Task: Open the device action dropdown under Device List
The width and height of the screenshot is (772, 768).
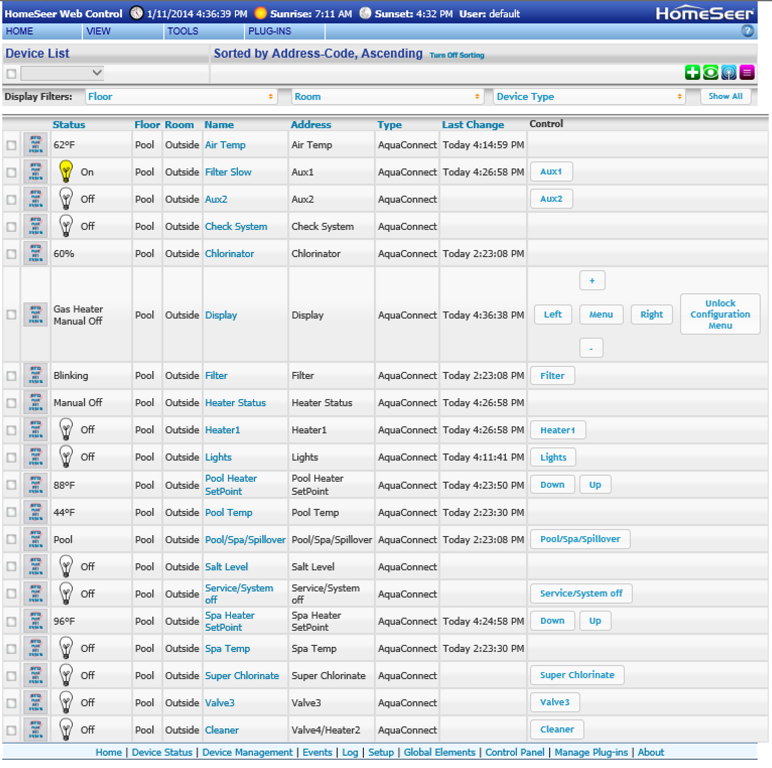Action: (x=62, y=73)
